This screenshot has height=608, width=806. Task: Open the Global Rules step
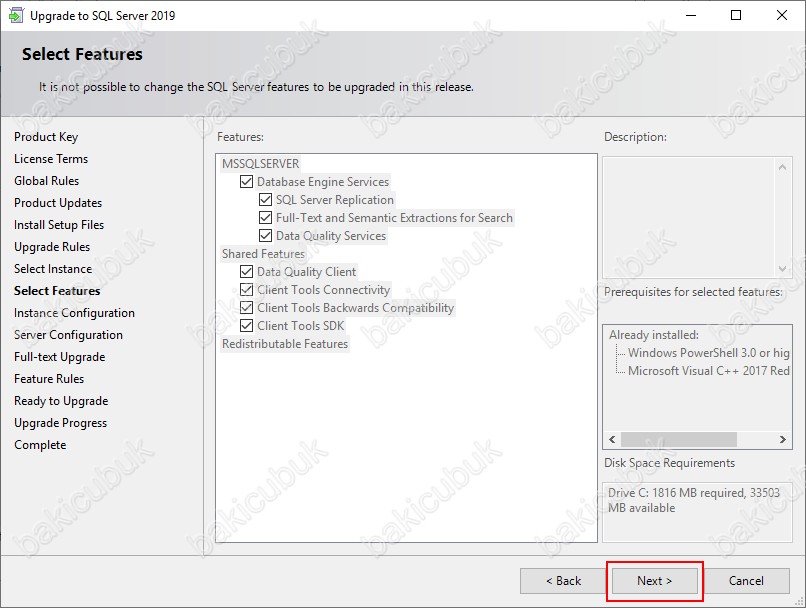(x=46, y=181)
